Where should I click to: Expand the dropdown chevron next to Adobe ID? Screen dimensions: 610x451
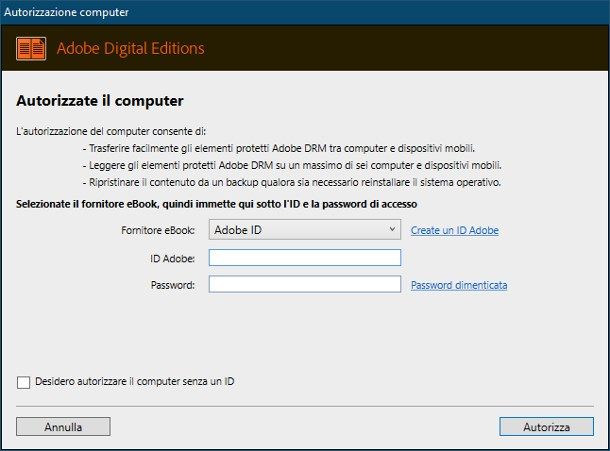pyautogui.click(x=393, y=229)
